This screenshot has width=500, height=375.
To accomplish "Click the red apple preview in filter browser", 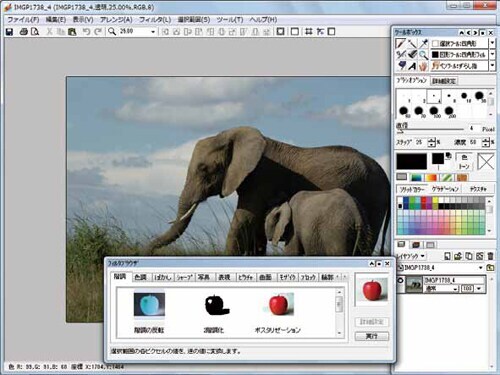I will pyautogui.click(x=372, y=290).
